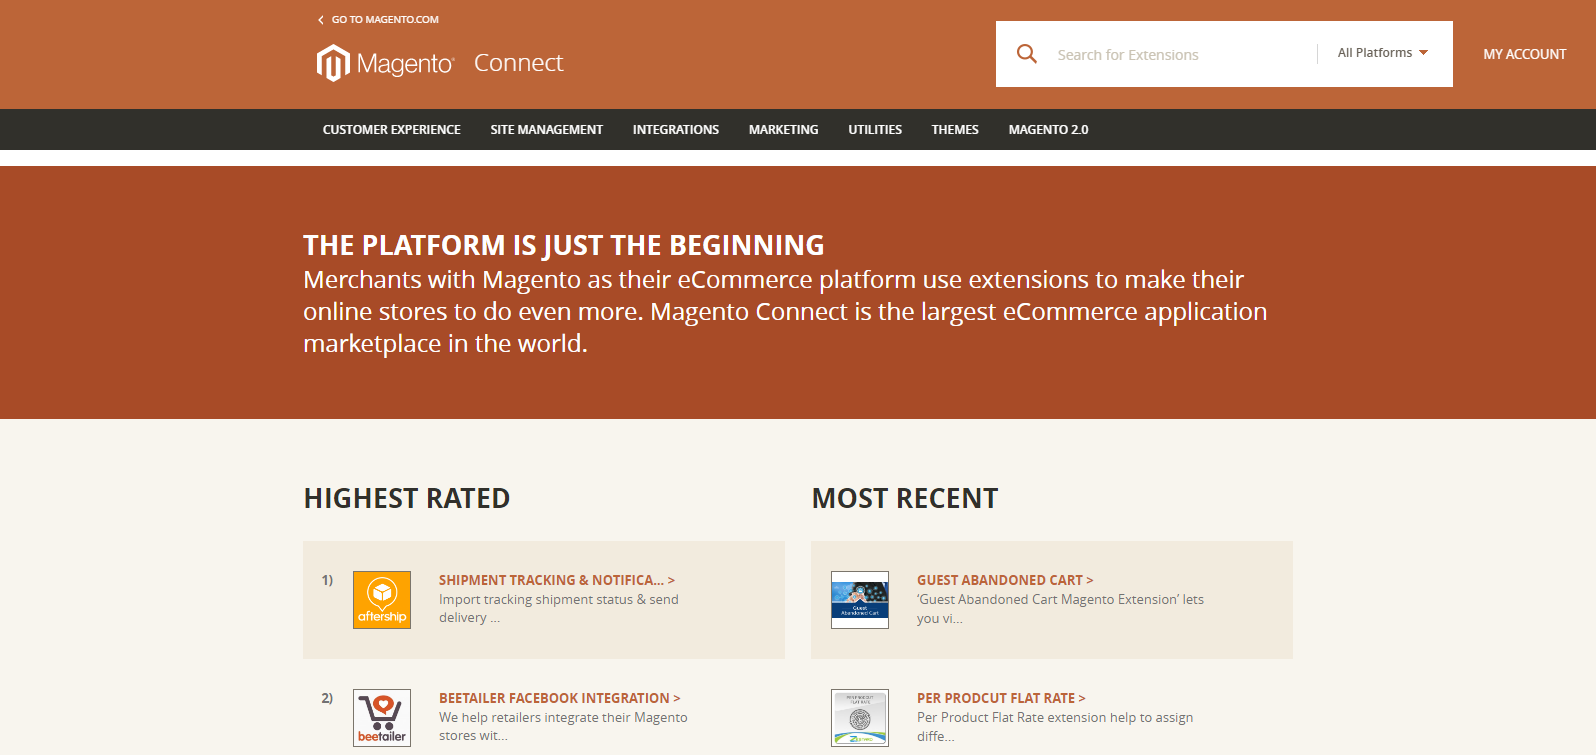
Task: Follow the Go to Magento.com link
Action: 385,20
